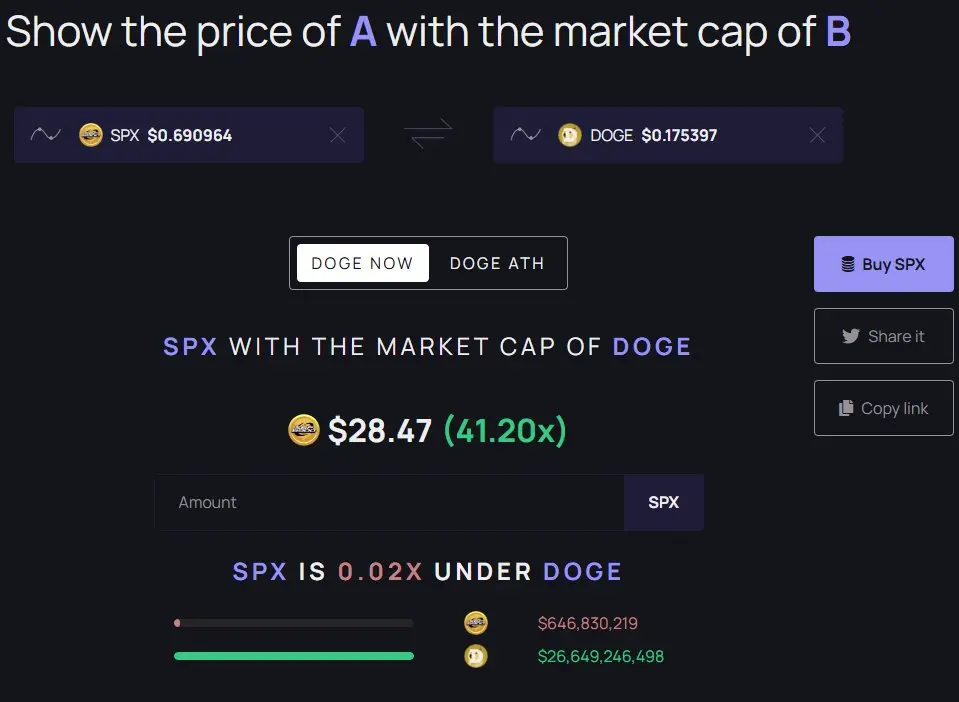Click the SPX unit label beside Amount
The width and height of the screenshot is (959, 702).
coord(663,502)
